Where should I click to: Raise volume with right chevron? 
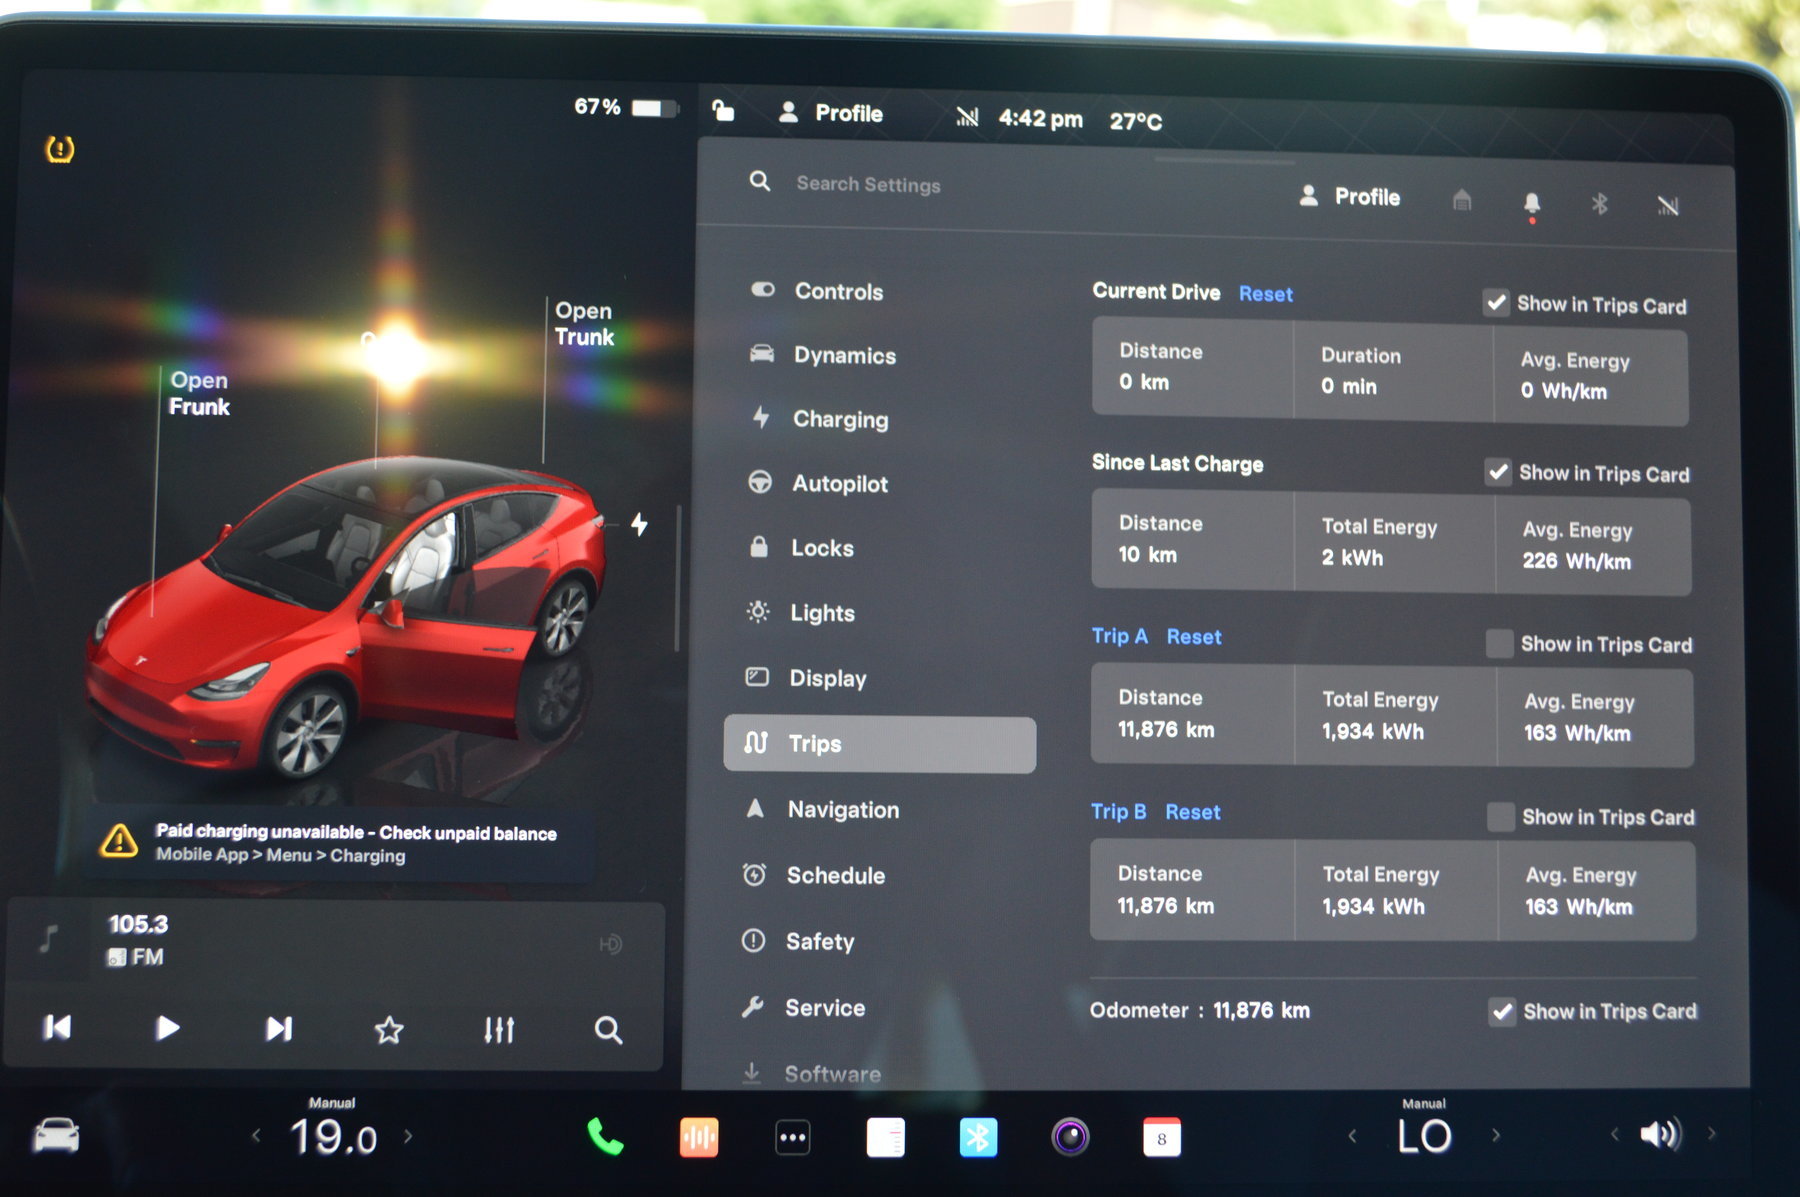pos(1711,1134)
